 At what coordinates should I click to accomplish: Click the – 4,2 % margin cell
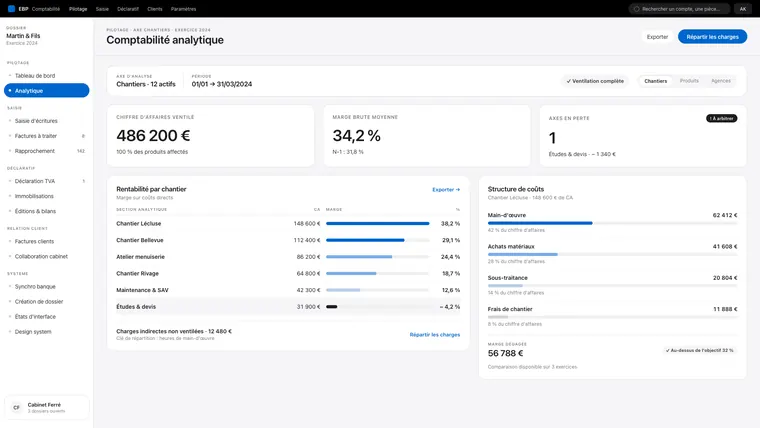pos(450,307)
